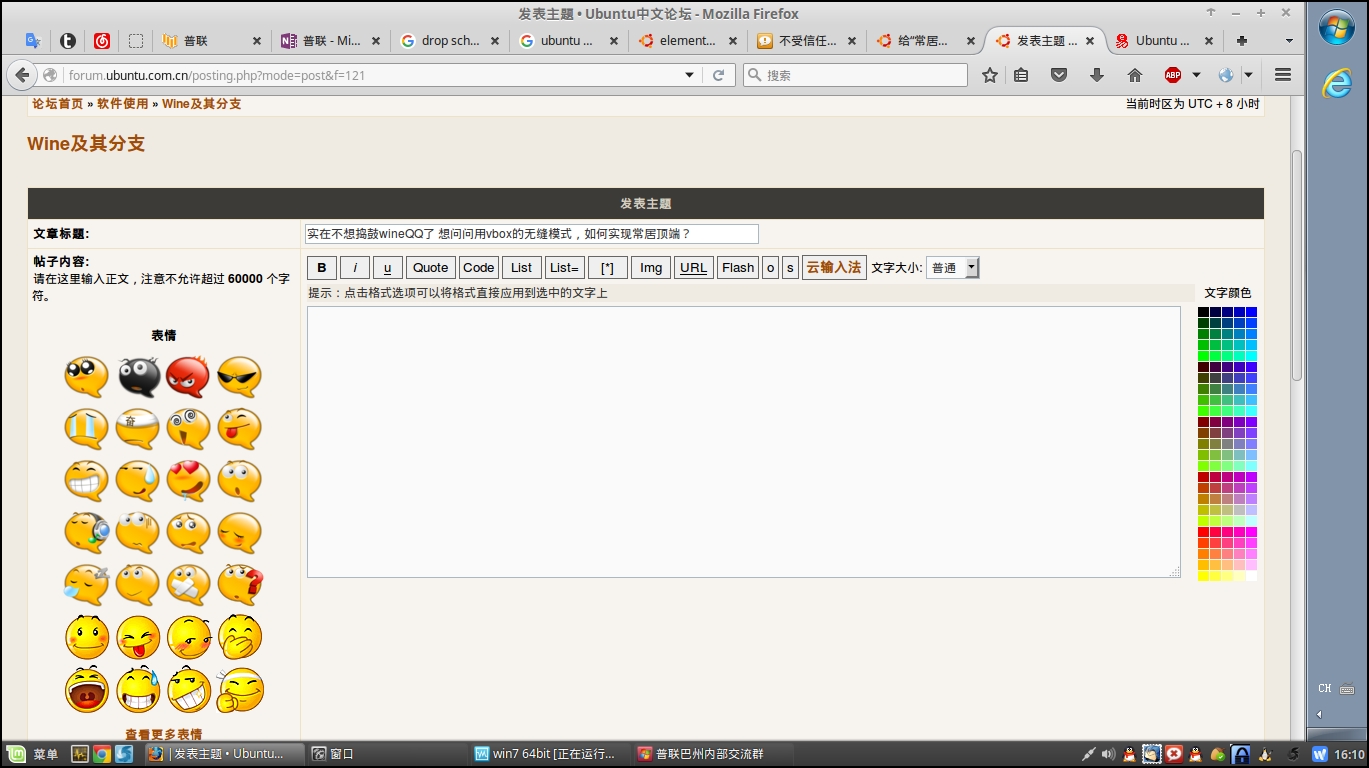This screenshot has height=768, width=1369.
Task: Switch to the 不受信任 tab
Action: (x=806, y=41)
